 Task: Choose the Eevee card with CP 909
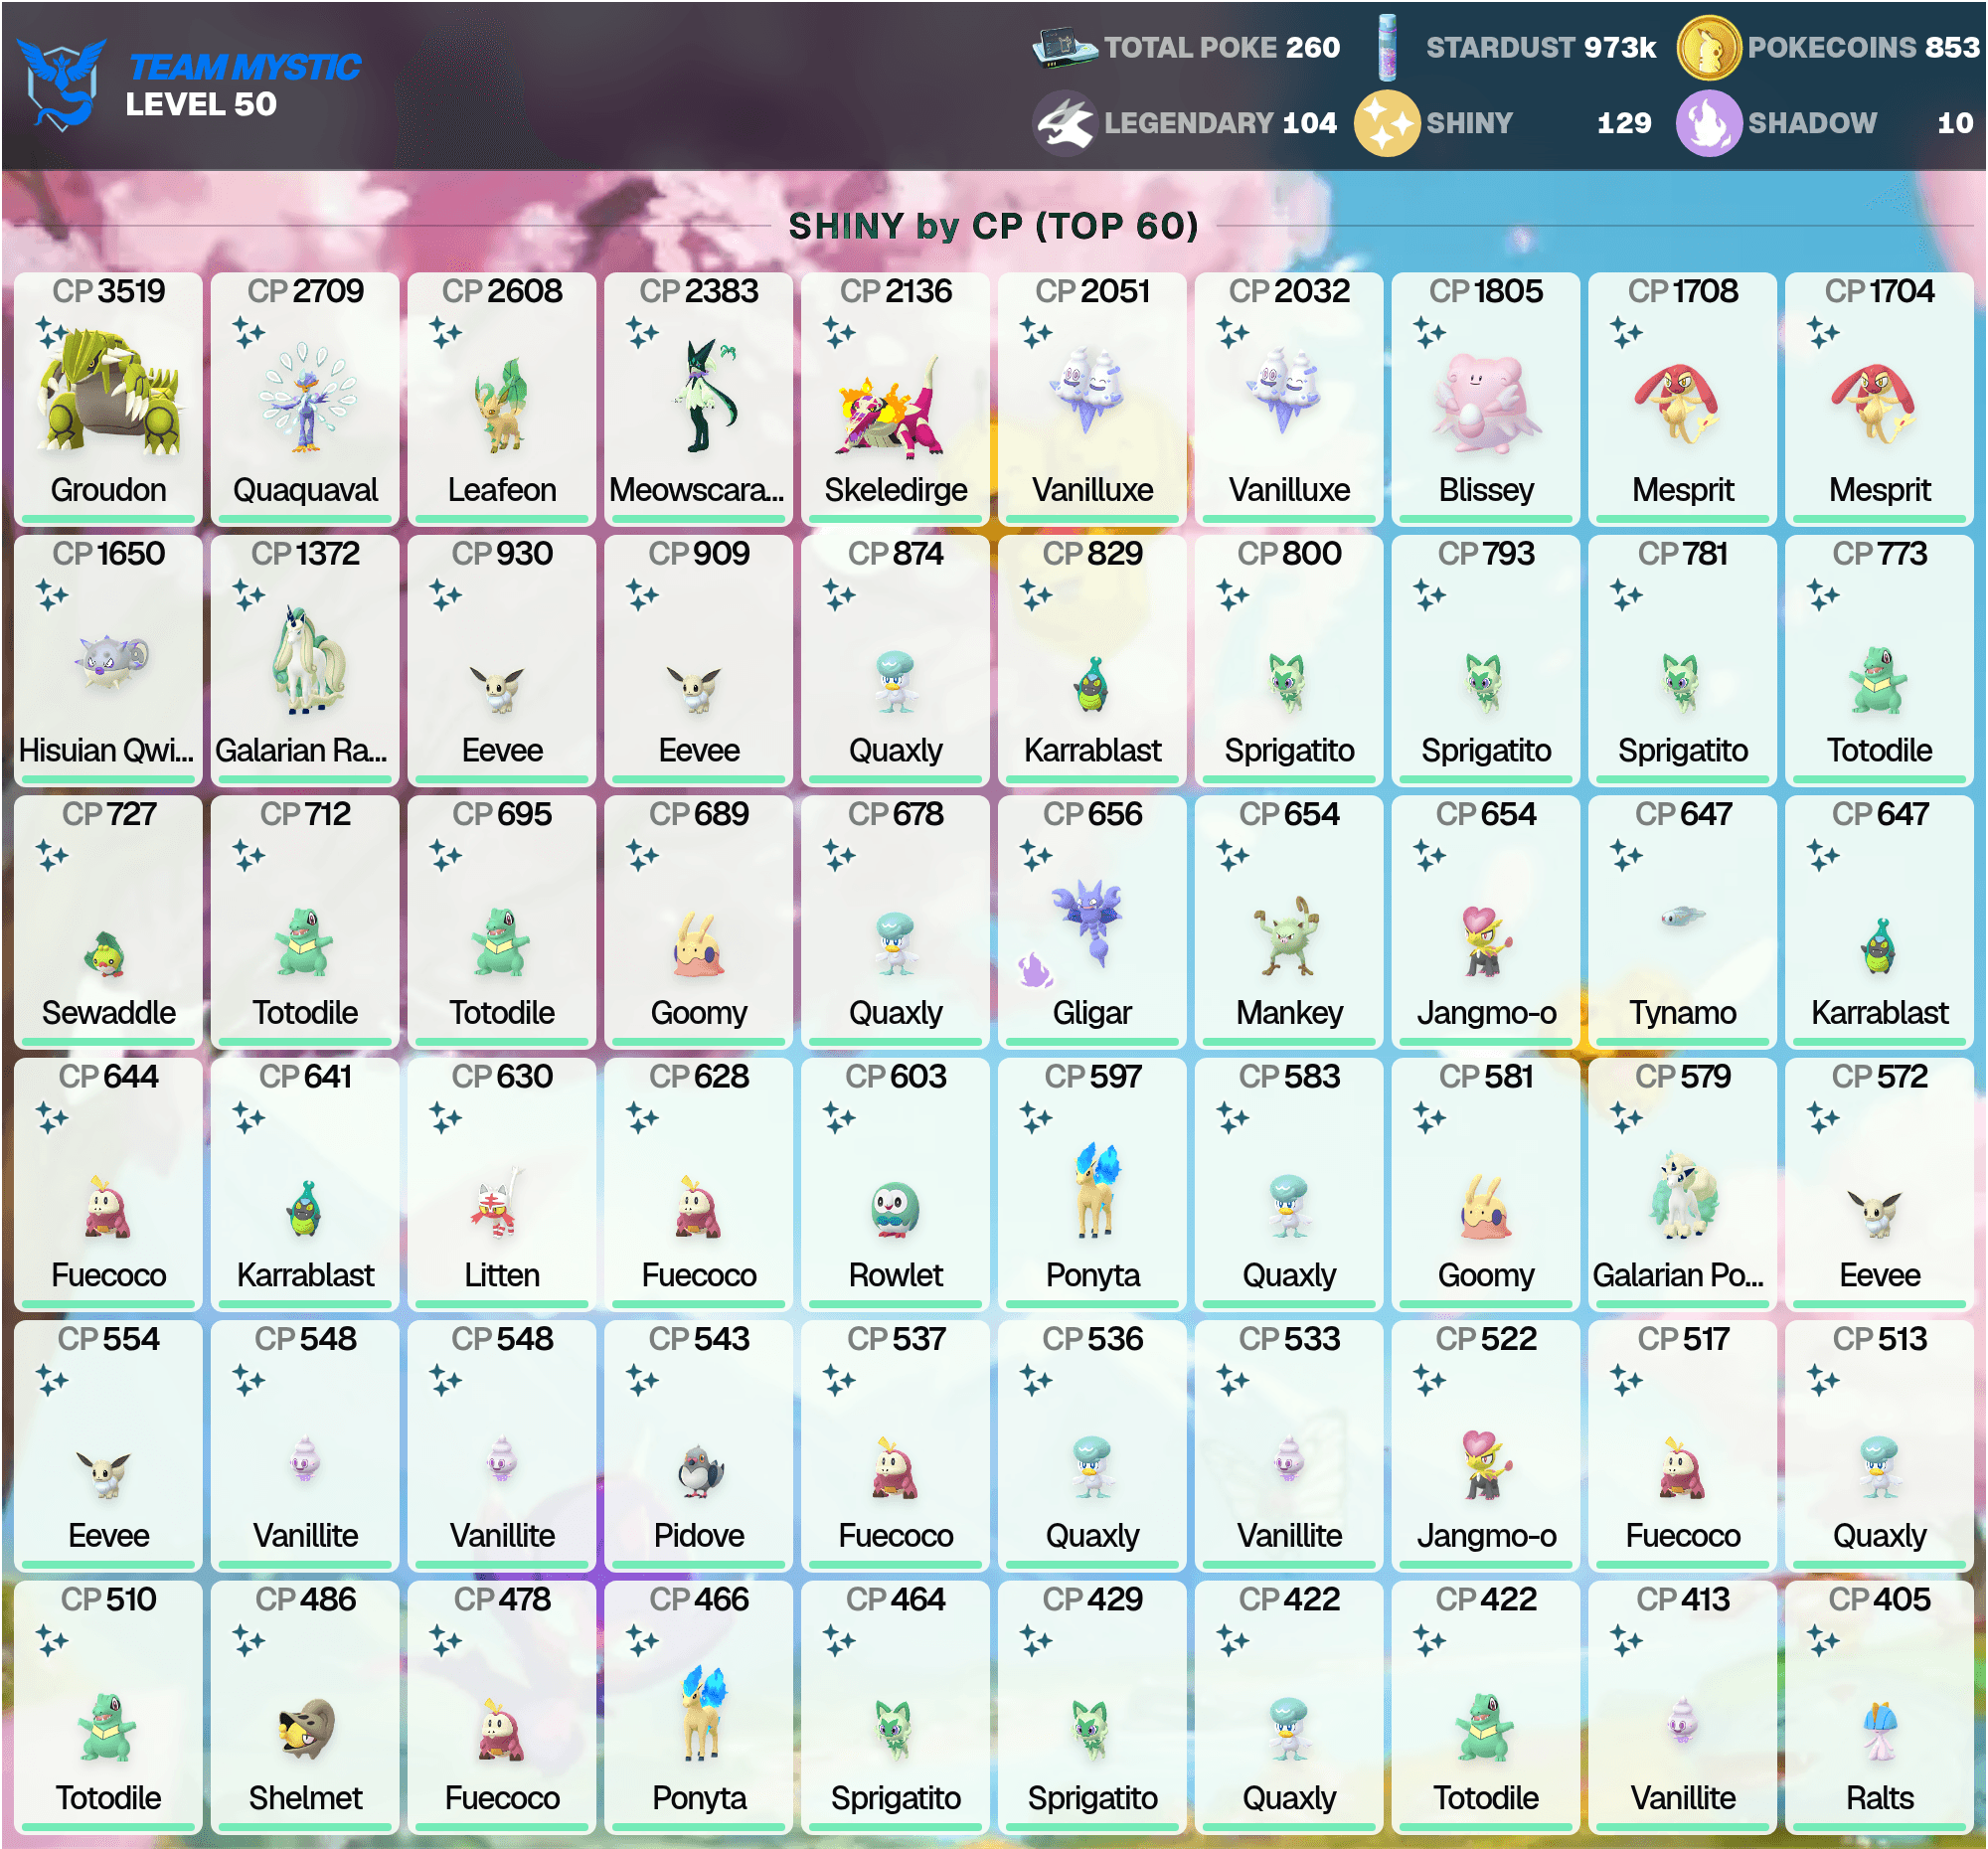pos(699,661)
